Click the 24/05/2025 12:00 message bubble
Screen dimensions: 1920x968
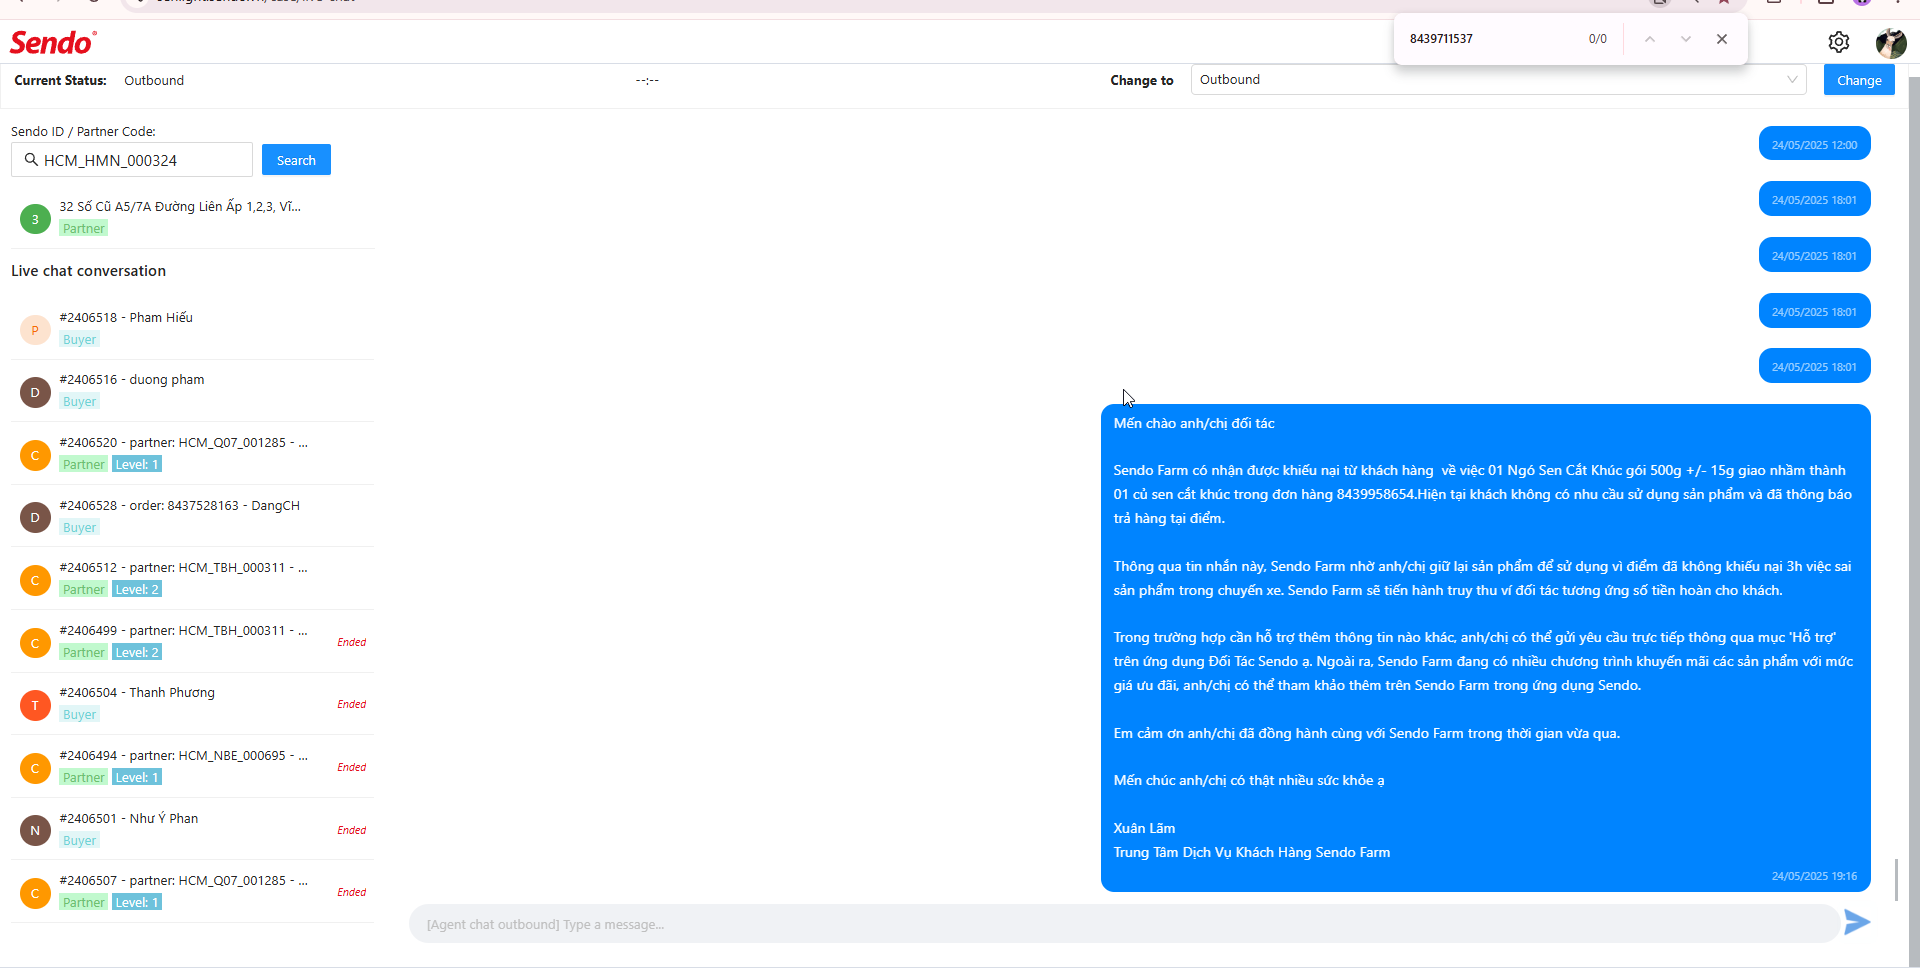tap(1814, 144)
